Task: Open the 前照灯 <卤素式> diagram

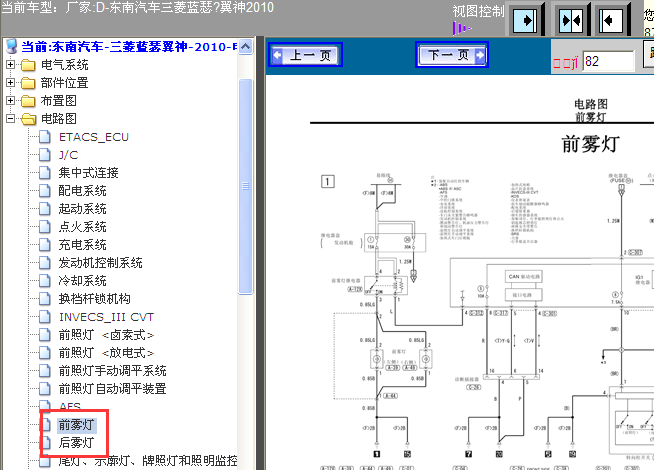Action: 106,335
